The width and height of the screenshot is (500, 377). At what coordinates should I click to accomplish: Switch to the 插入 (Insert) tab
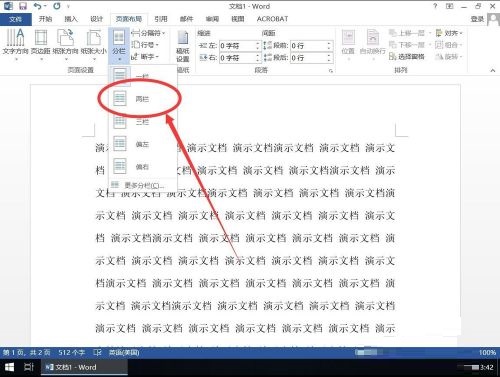click(x=71, y=19)
